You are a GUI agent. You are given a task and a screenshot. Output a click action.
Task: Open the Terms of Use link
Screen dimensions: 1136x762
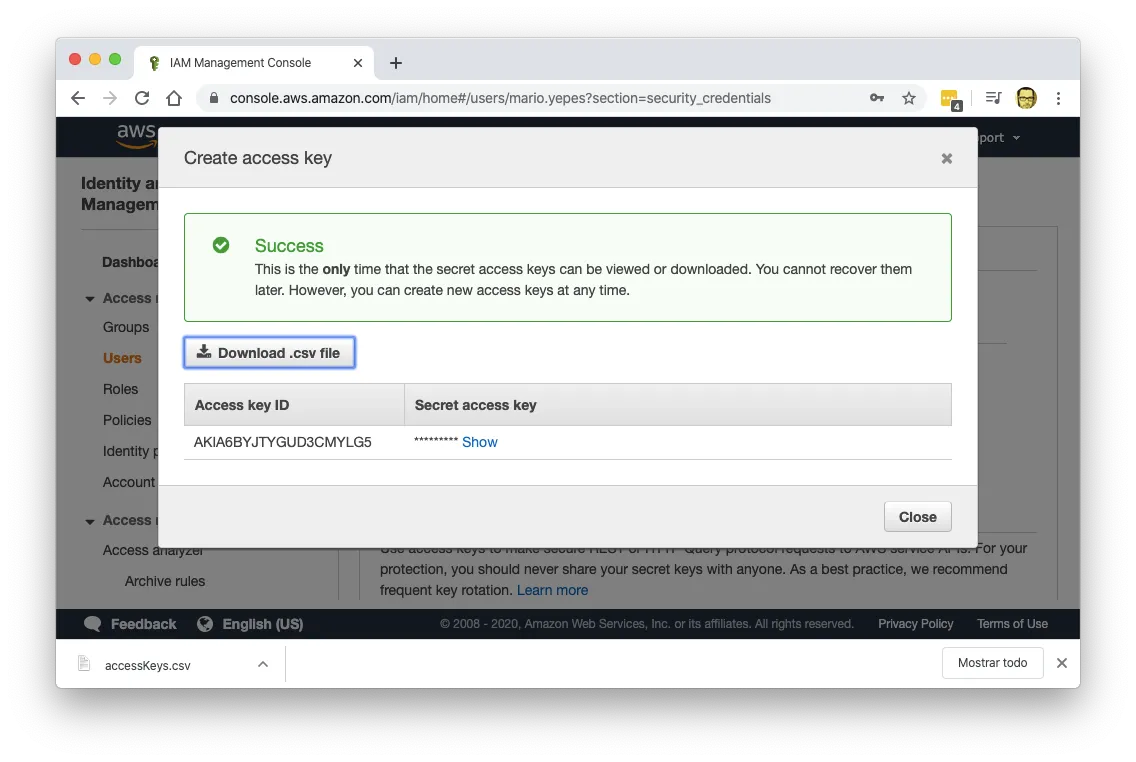[1012, 624]
